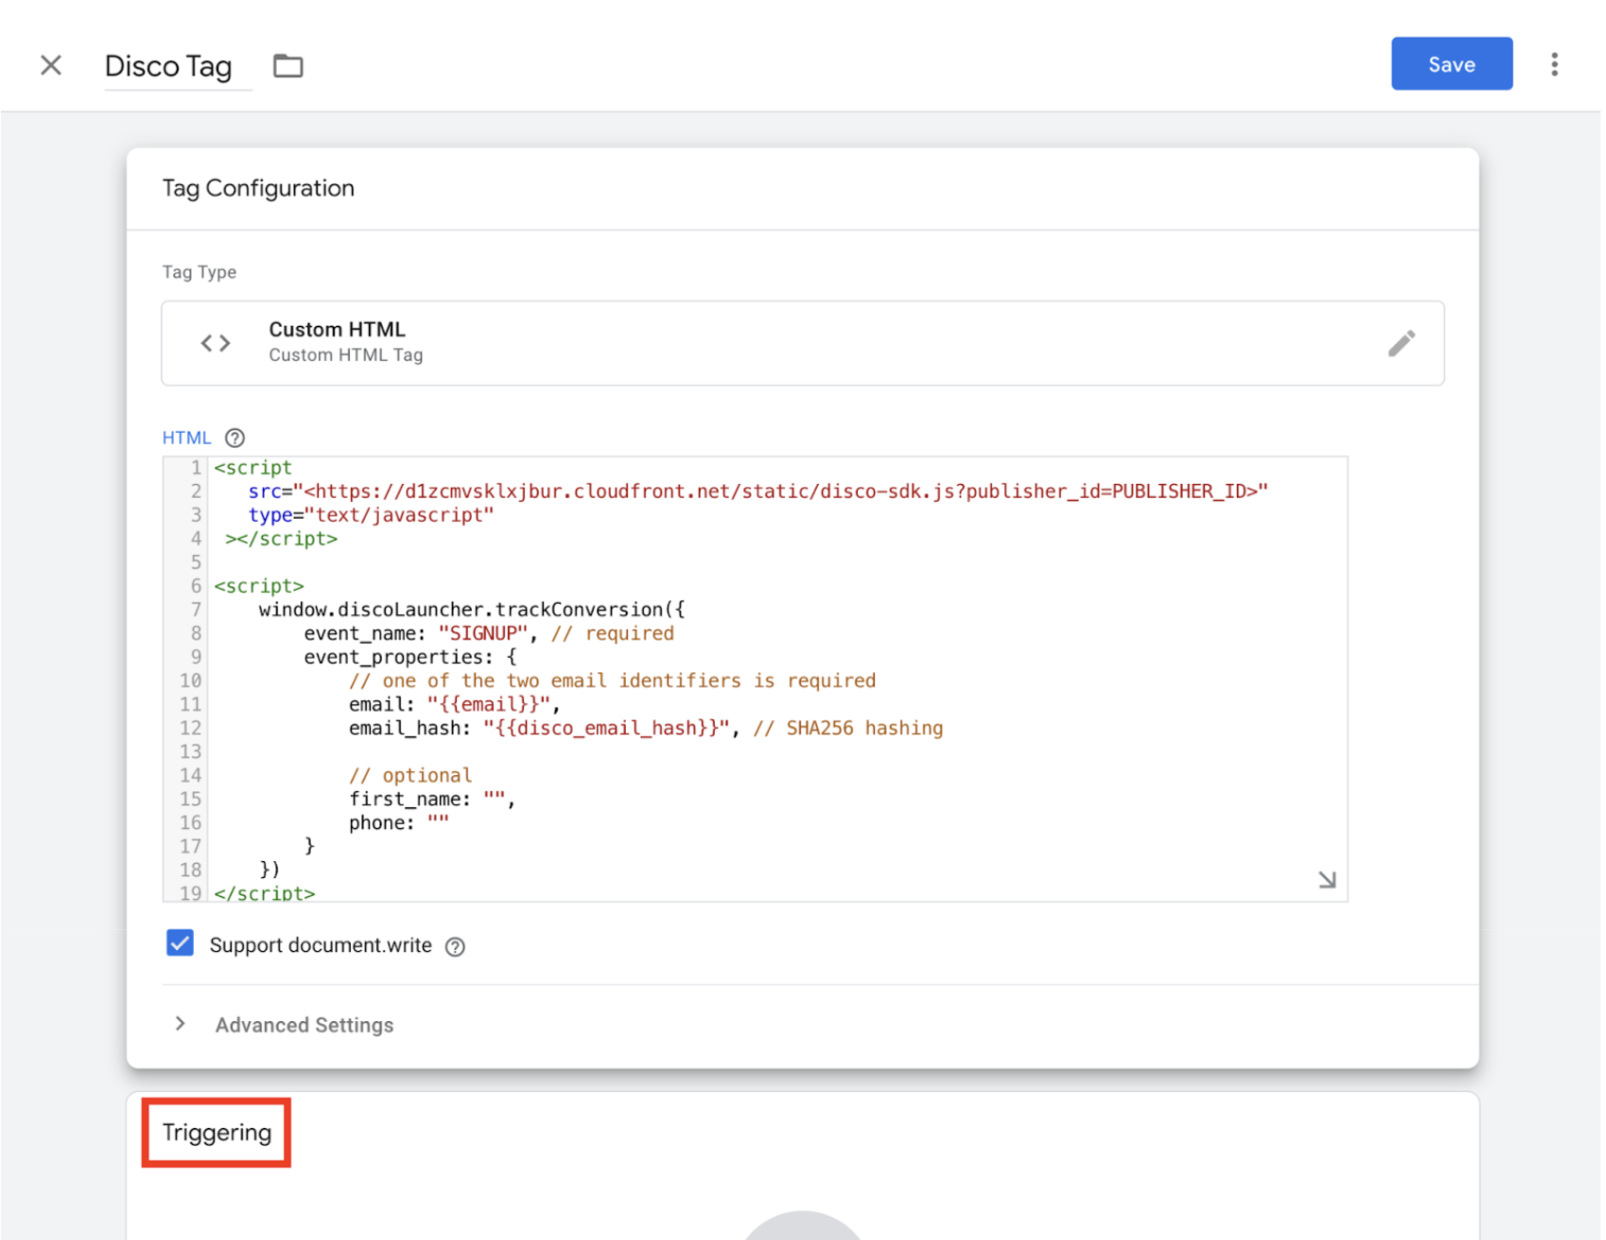The height and width of the screenshot is (1240, 1606).
Task: Click the "one of the two email identifiers" comment
Action: click(612, 681)
